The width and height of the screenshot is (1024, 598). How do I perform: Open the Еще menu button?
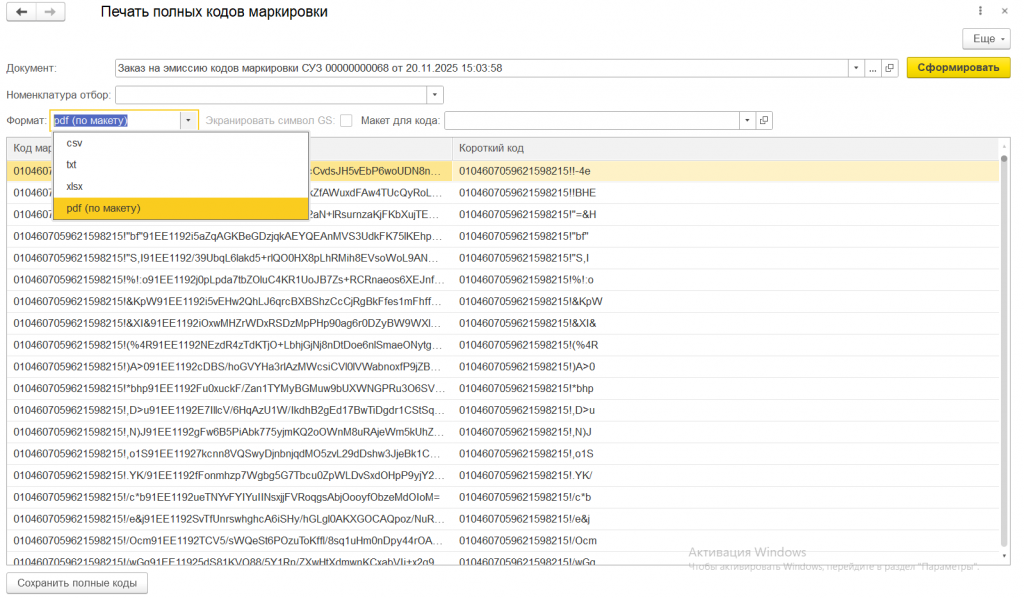986,38
